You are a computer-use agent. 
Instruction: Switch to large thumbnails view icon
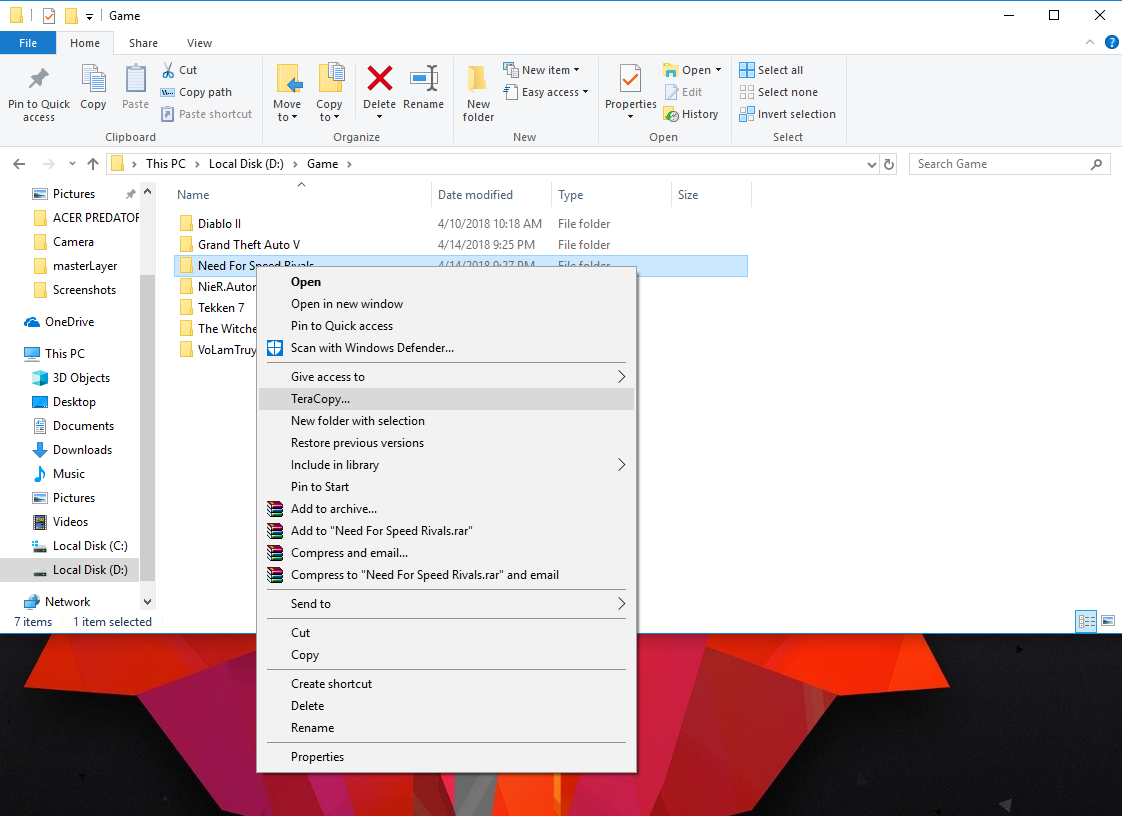click(x=1108, y=621)
